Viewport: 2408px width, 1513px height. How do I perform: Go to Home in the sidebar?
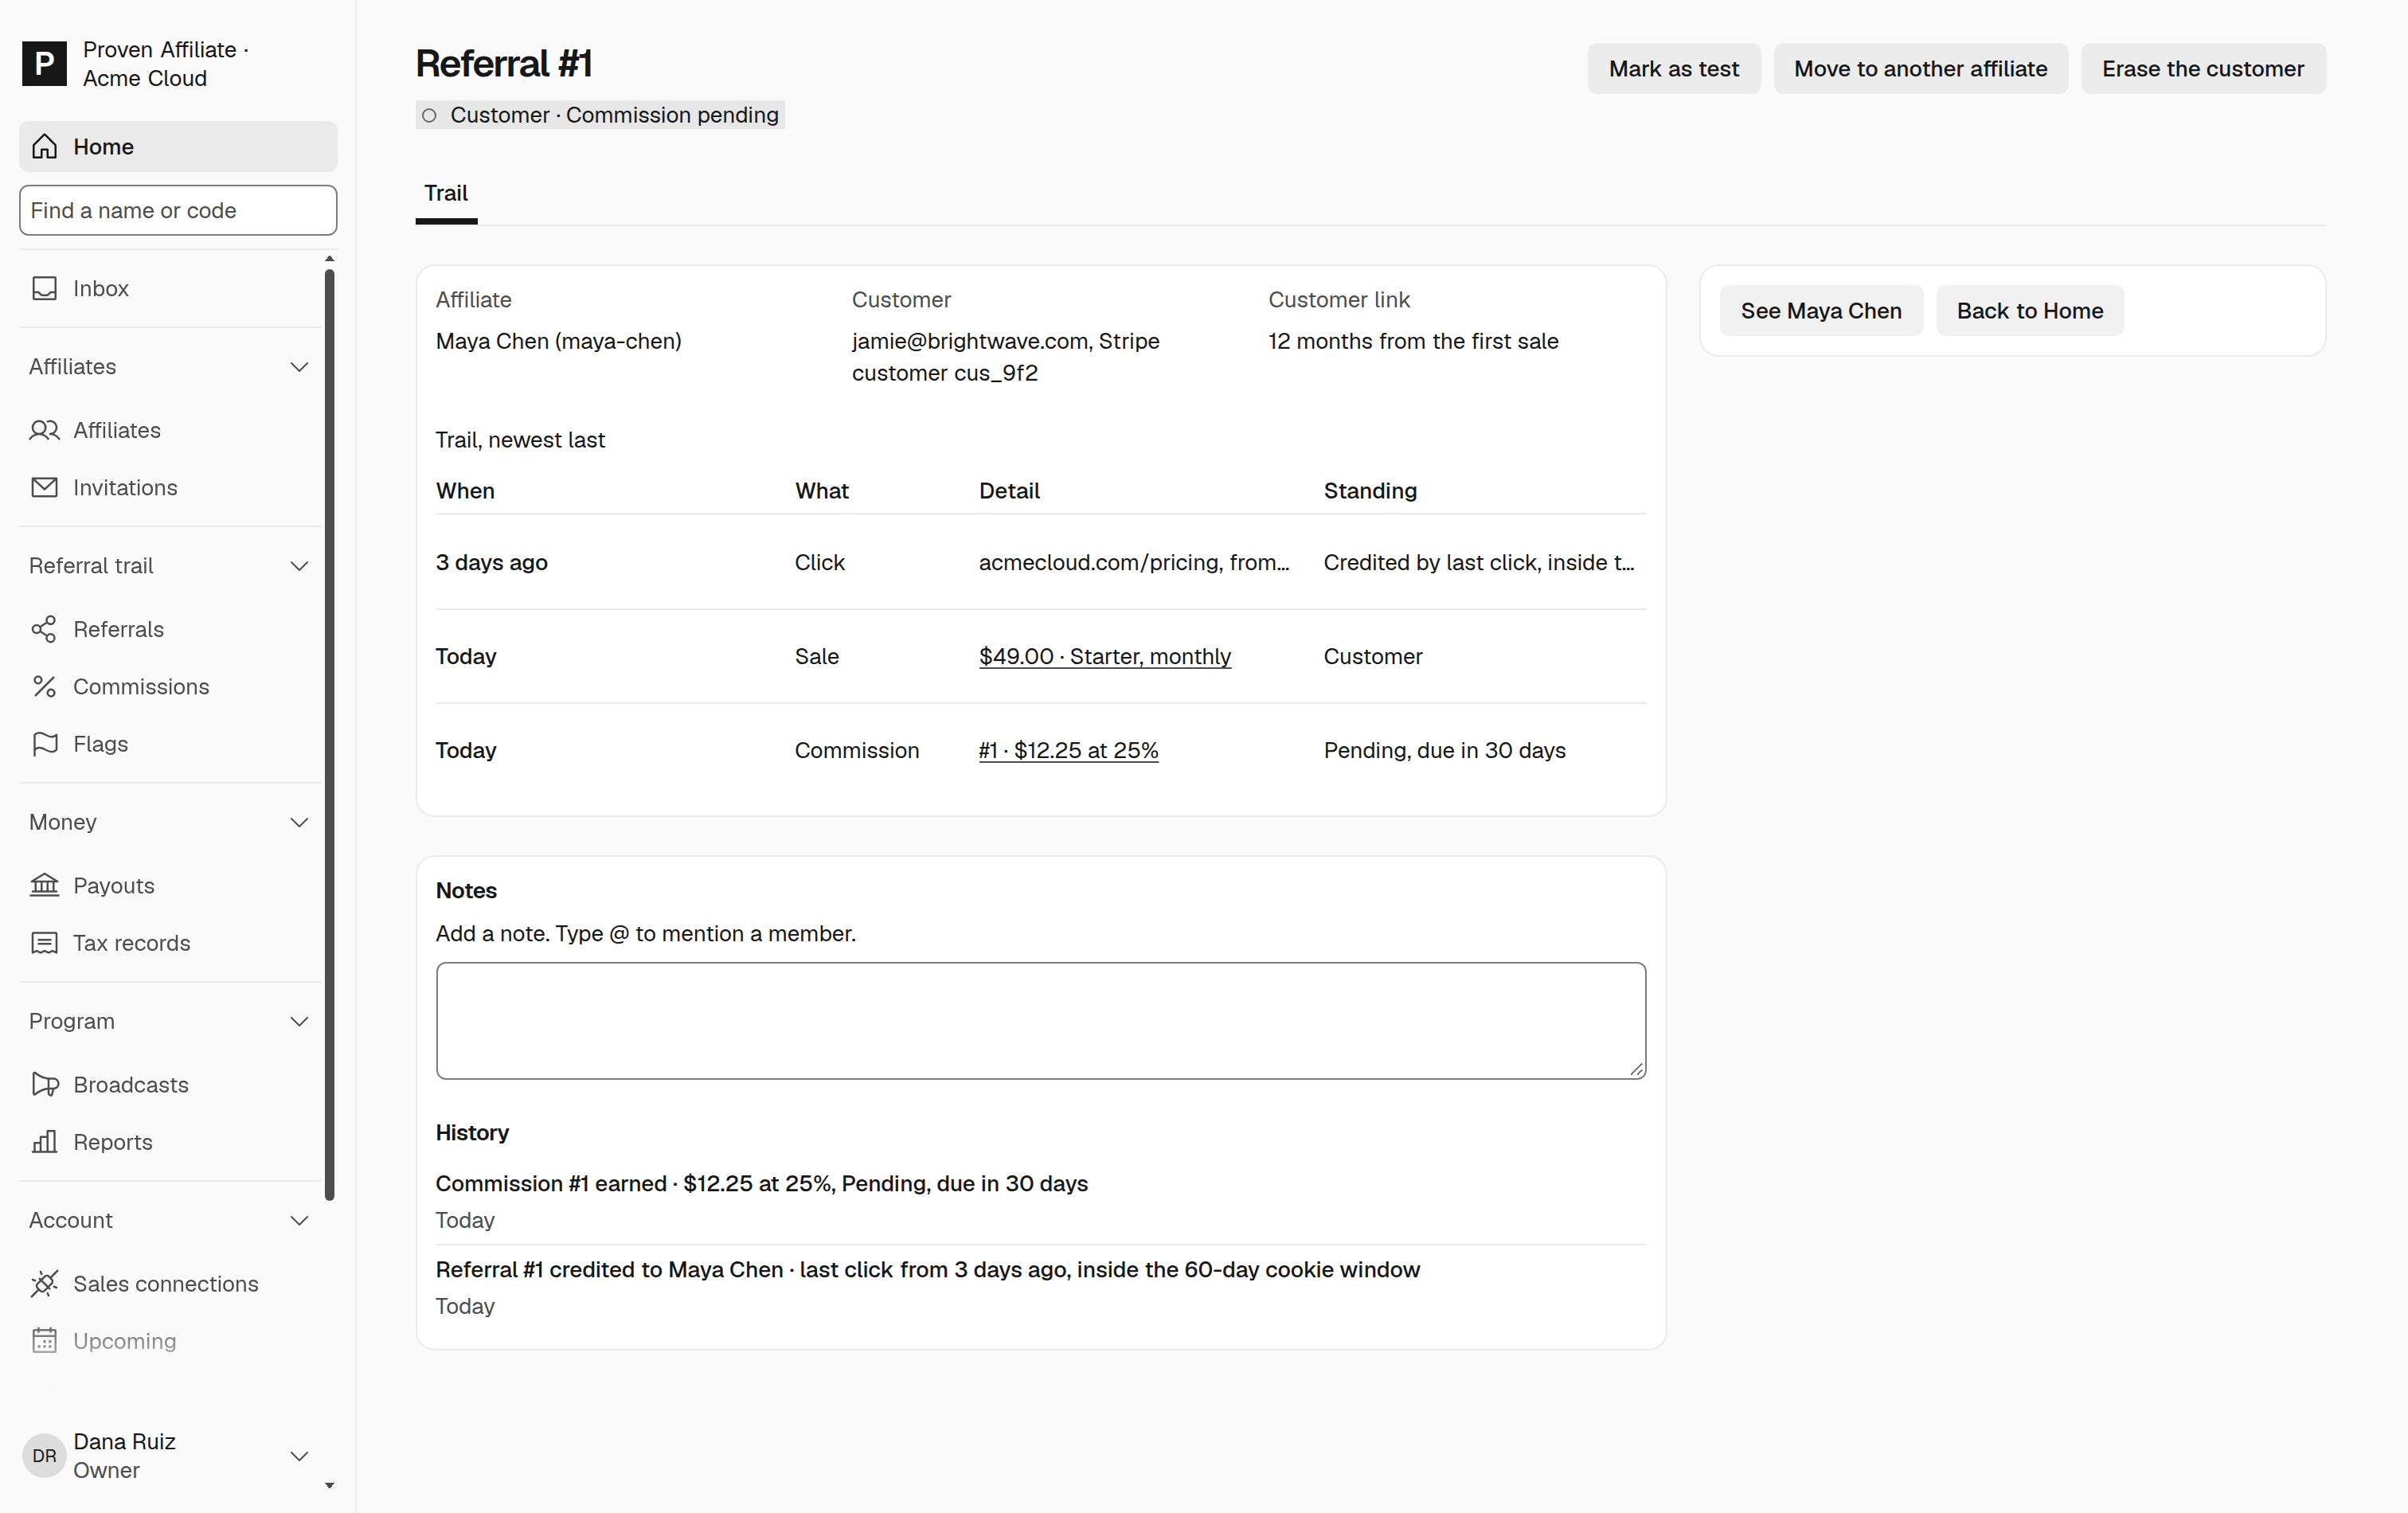click(178, 147)
